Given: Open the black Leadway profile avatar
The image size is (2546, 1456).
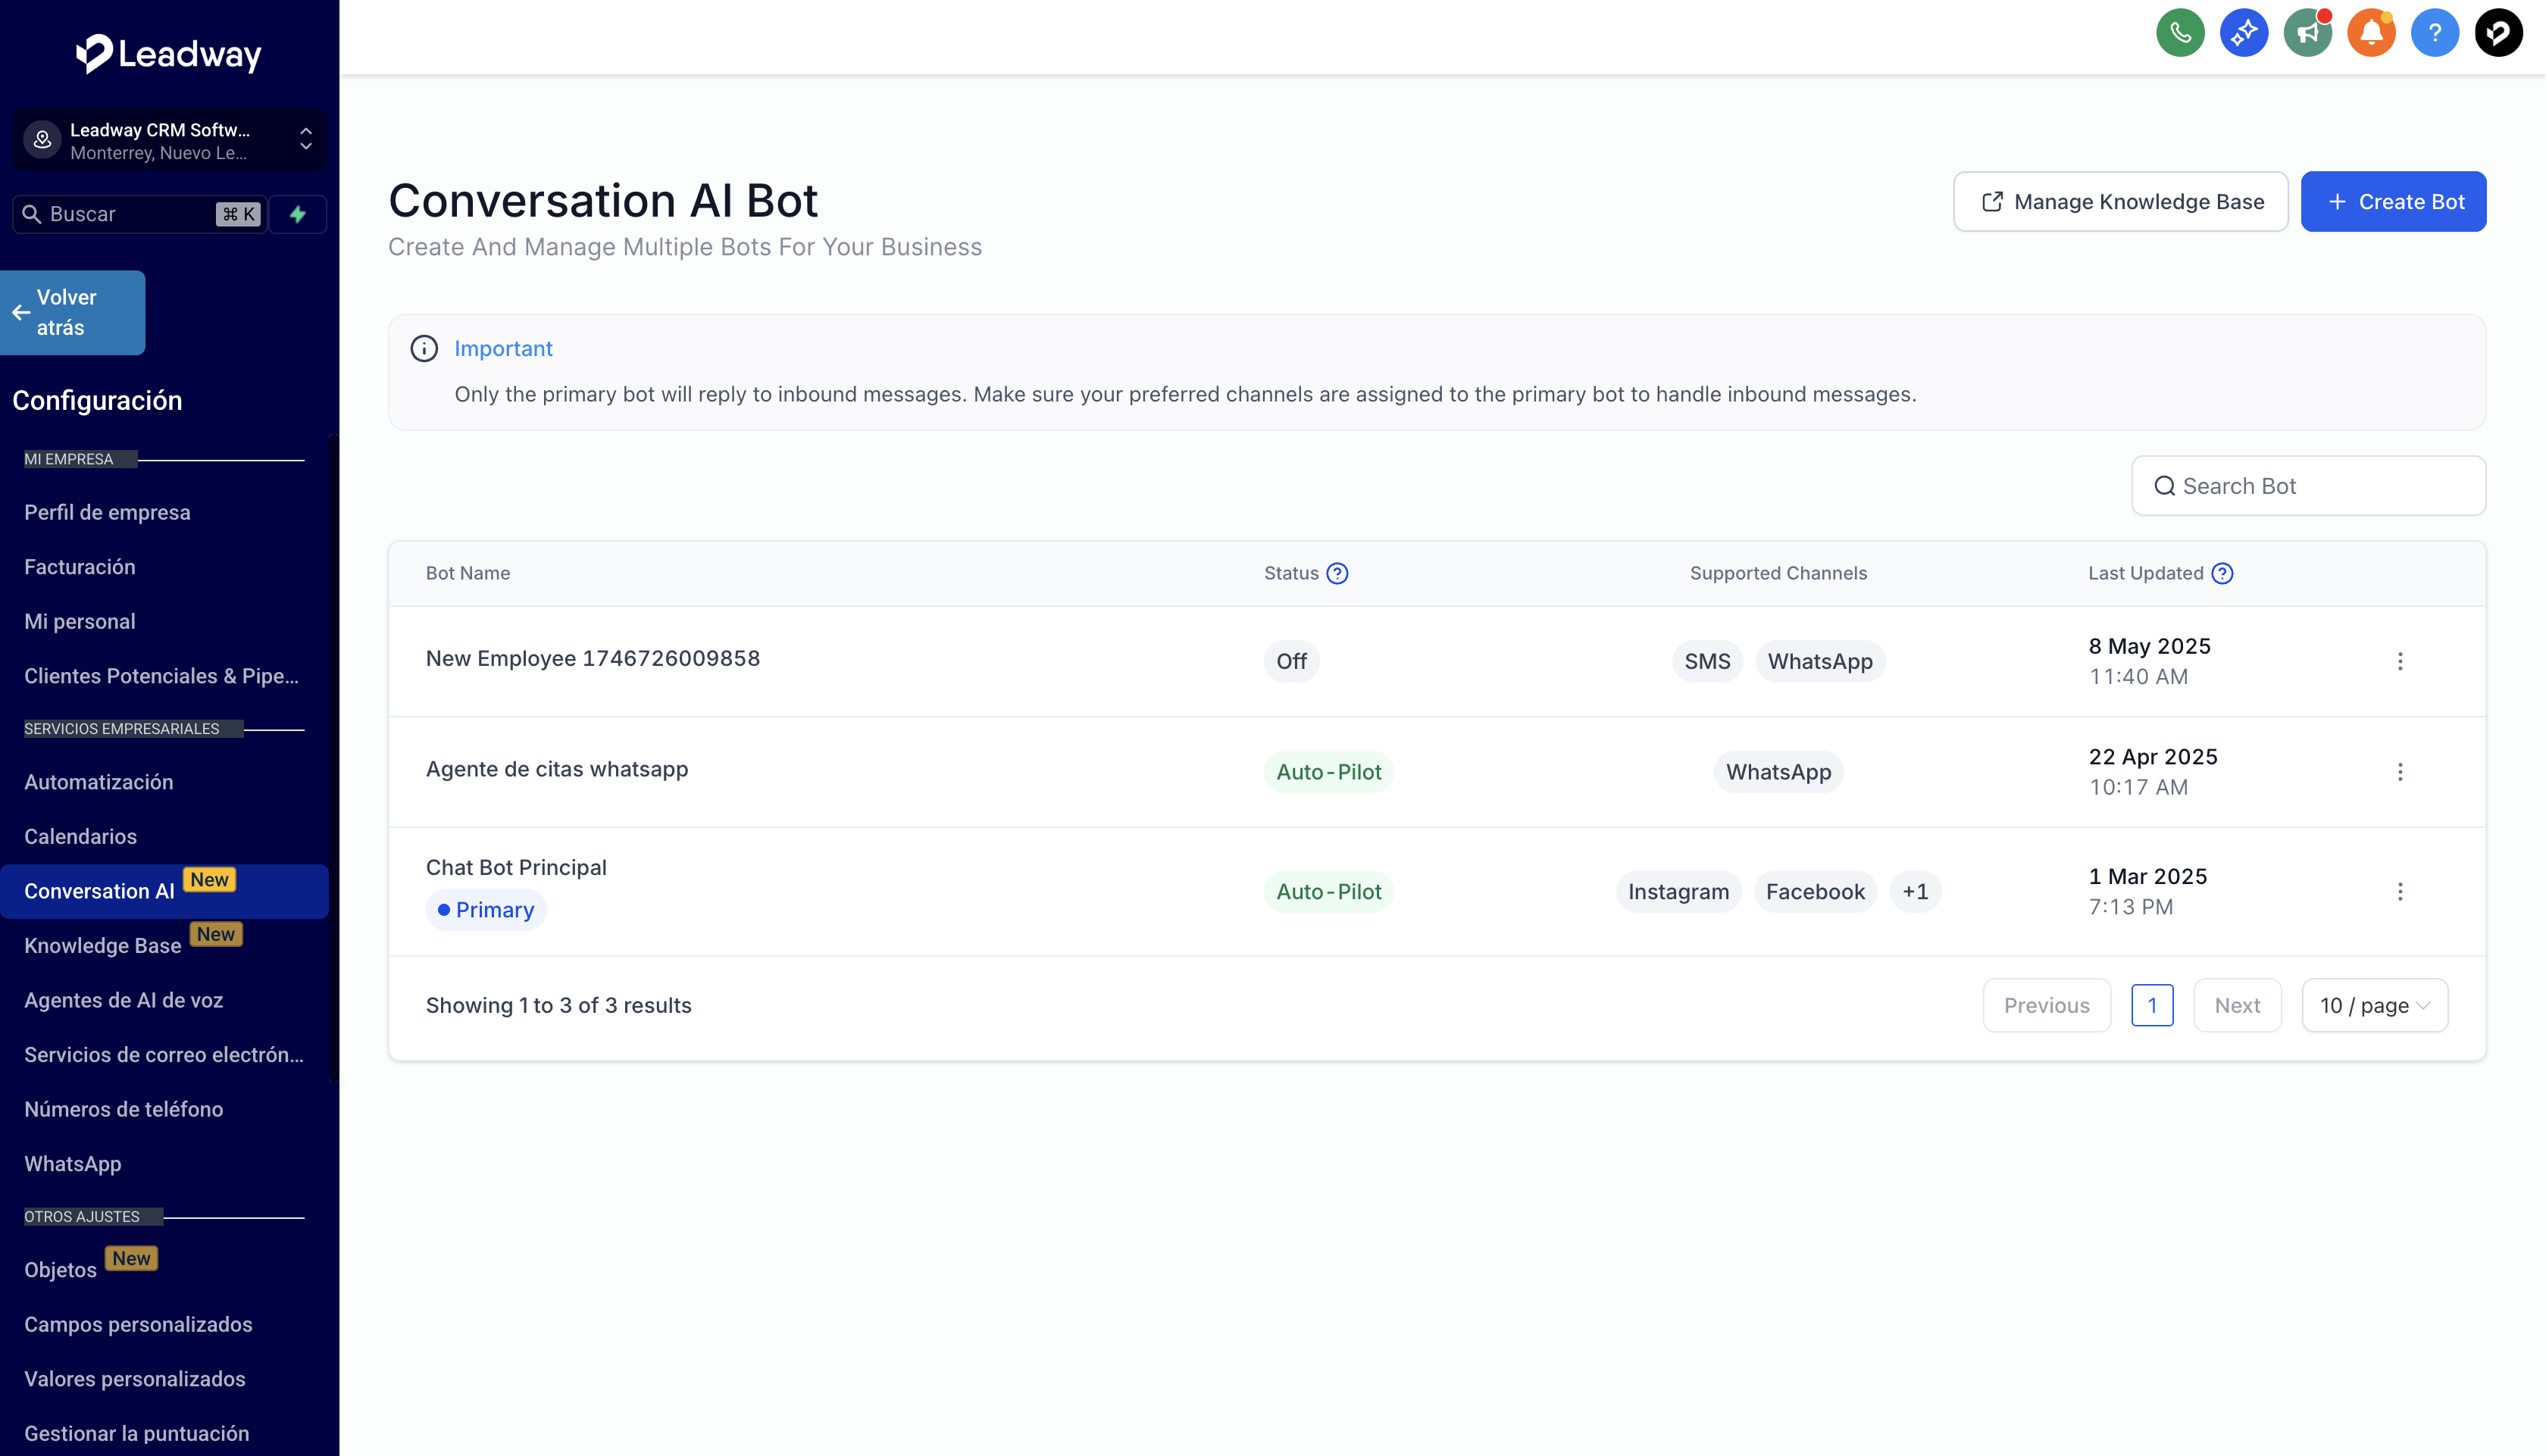Looking at the screenshot, I should point(2498,33).
